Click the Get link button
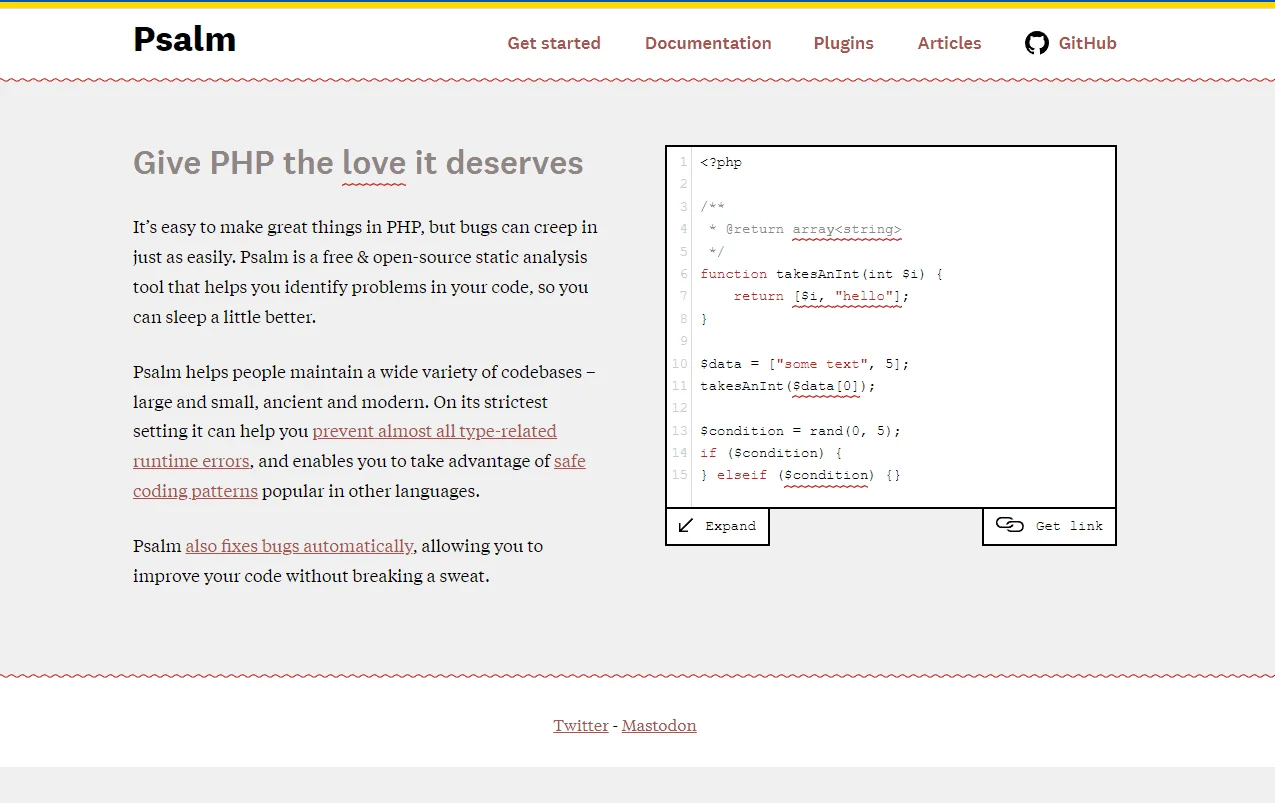This screenshot has height=803, width=1275. (x=1048, y=525)
